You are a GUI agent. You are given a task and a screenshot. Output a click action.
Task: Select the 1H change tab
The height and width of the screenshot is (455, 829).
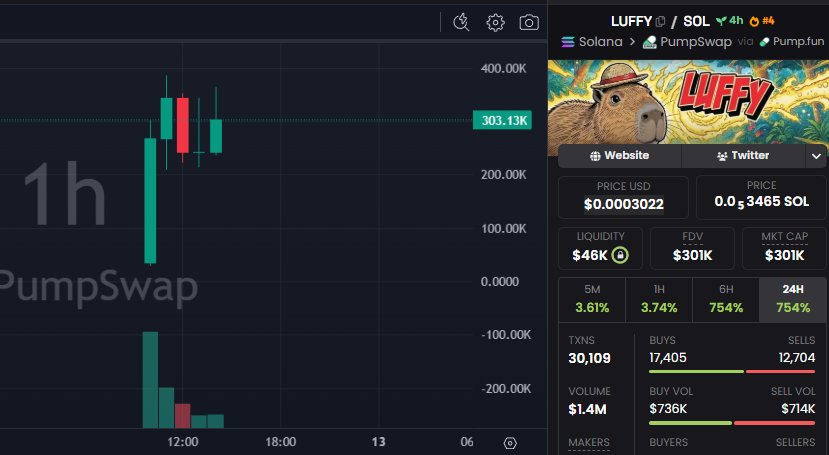point(659,300)
